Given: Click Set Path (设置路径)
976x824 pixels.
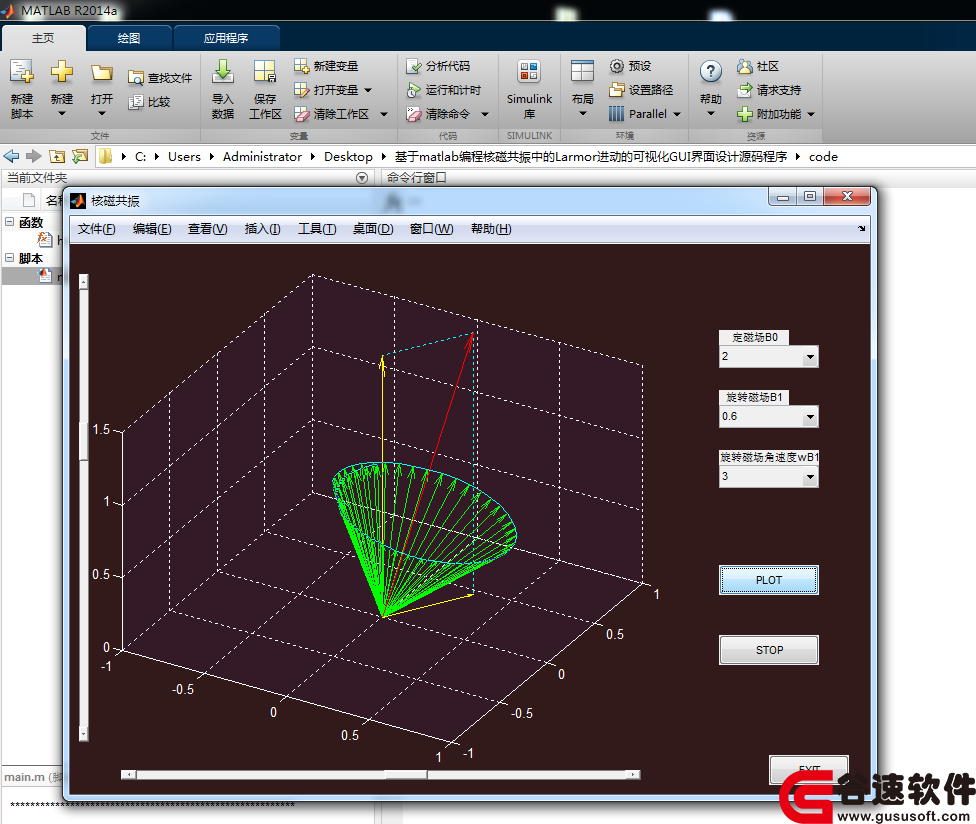Looking at the screenshot, I should tap(641, 90).
